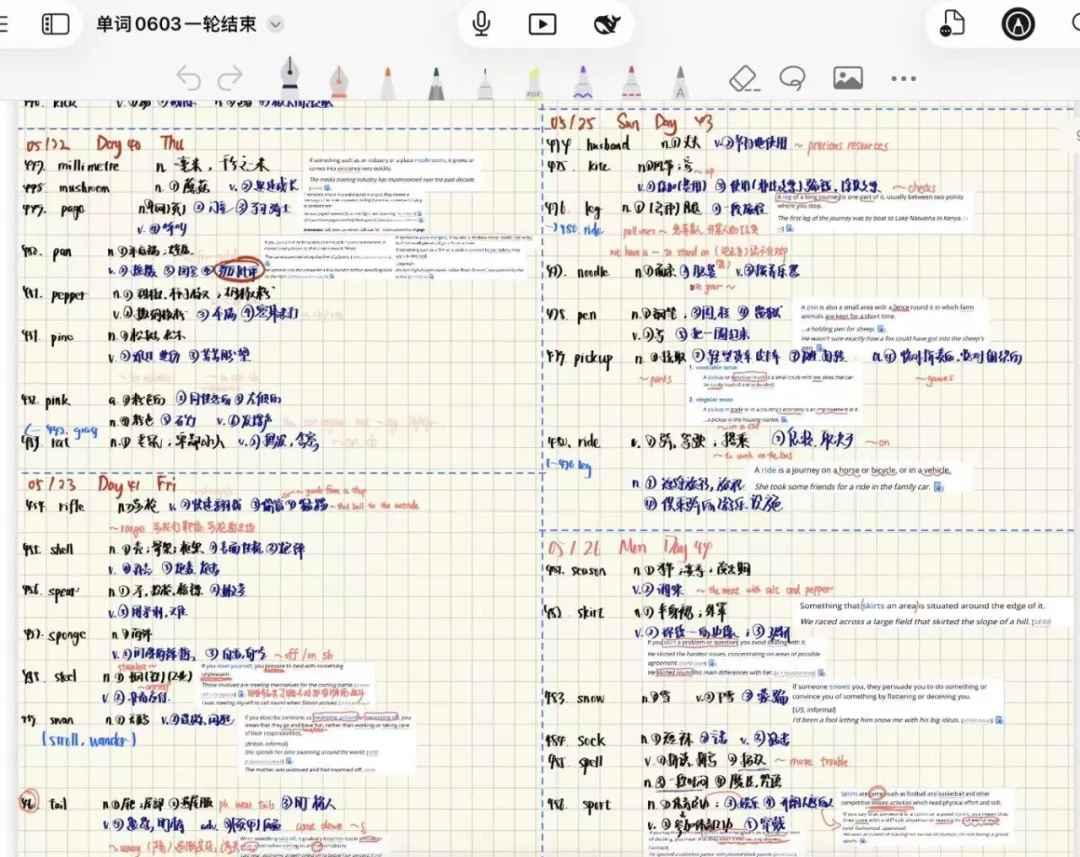Image resolution: width=1080 pixels, height=857 pixels.
Task: Tap the handwritten word 'mushroom'
Action: click(84, 188)
